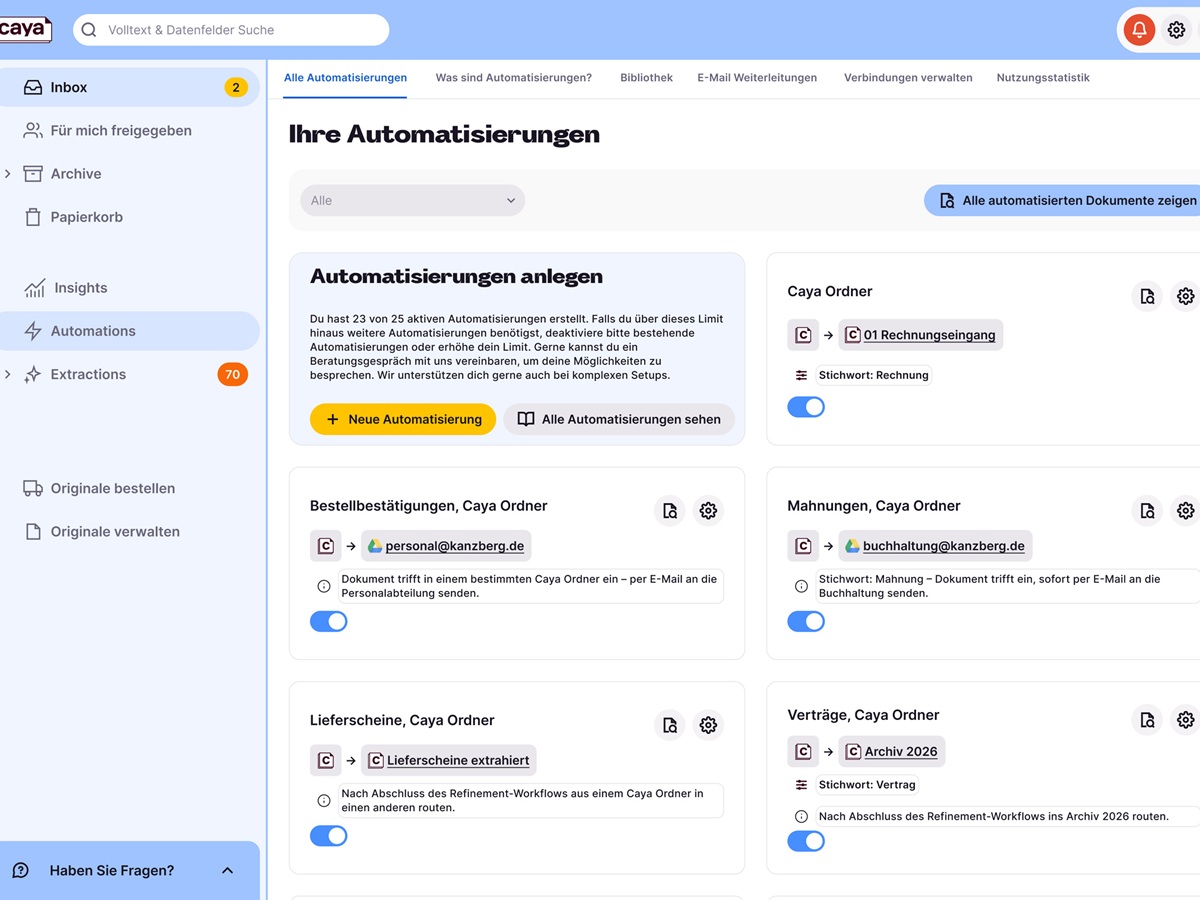Click Alle Automatisierungen sehen button
1200x900 pixels.
tap(619, 419)
